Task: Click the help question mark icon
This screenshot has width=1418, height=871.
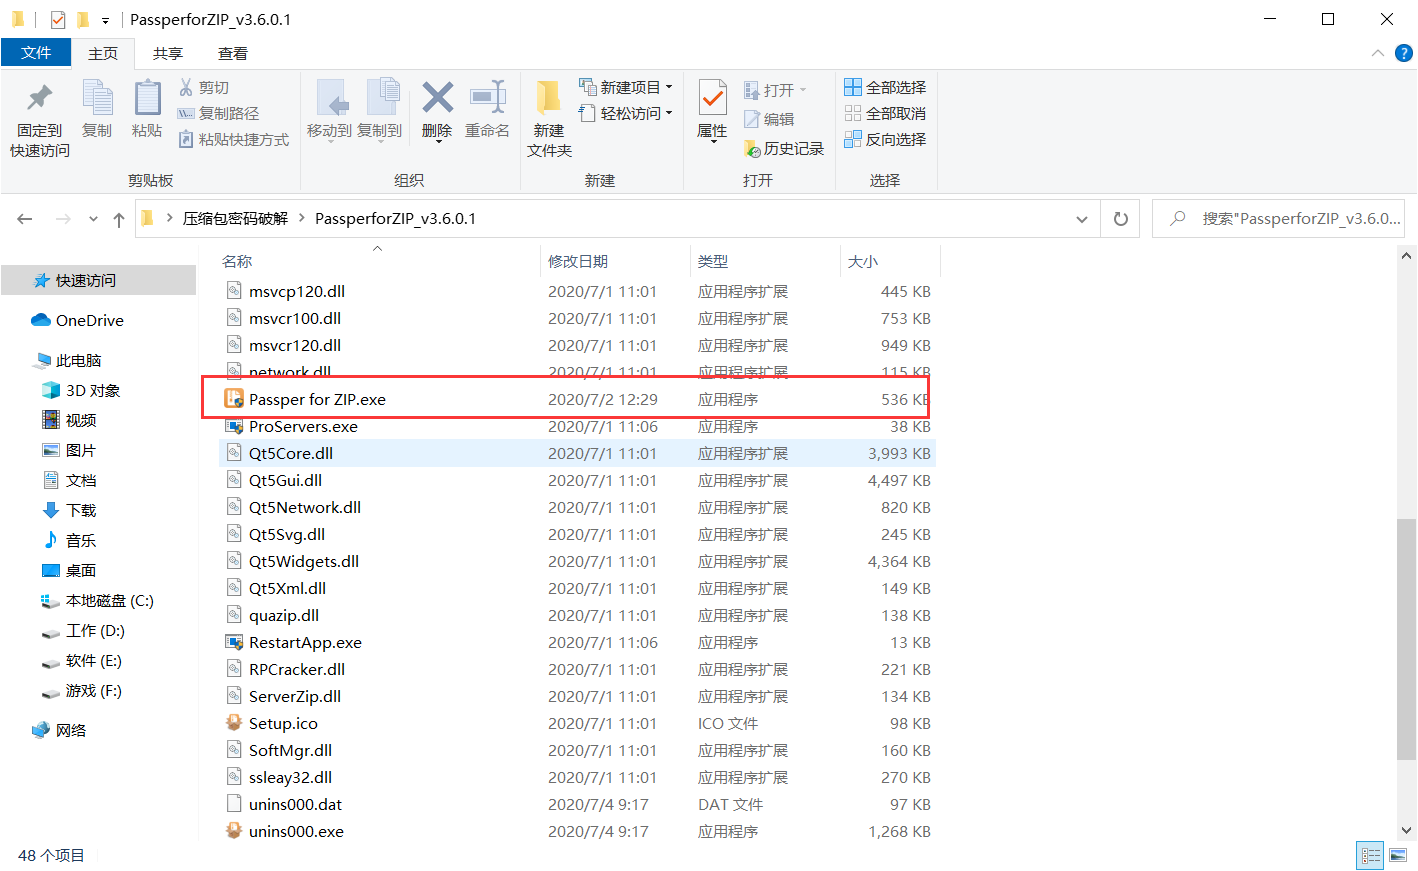Action: [1404, 53]
